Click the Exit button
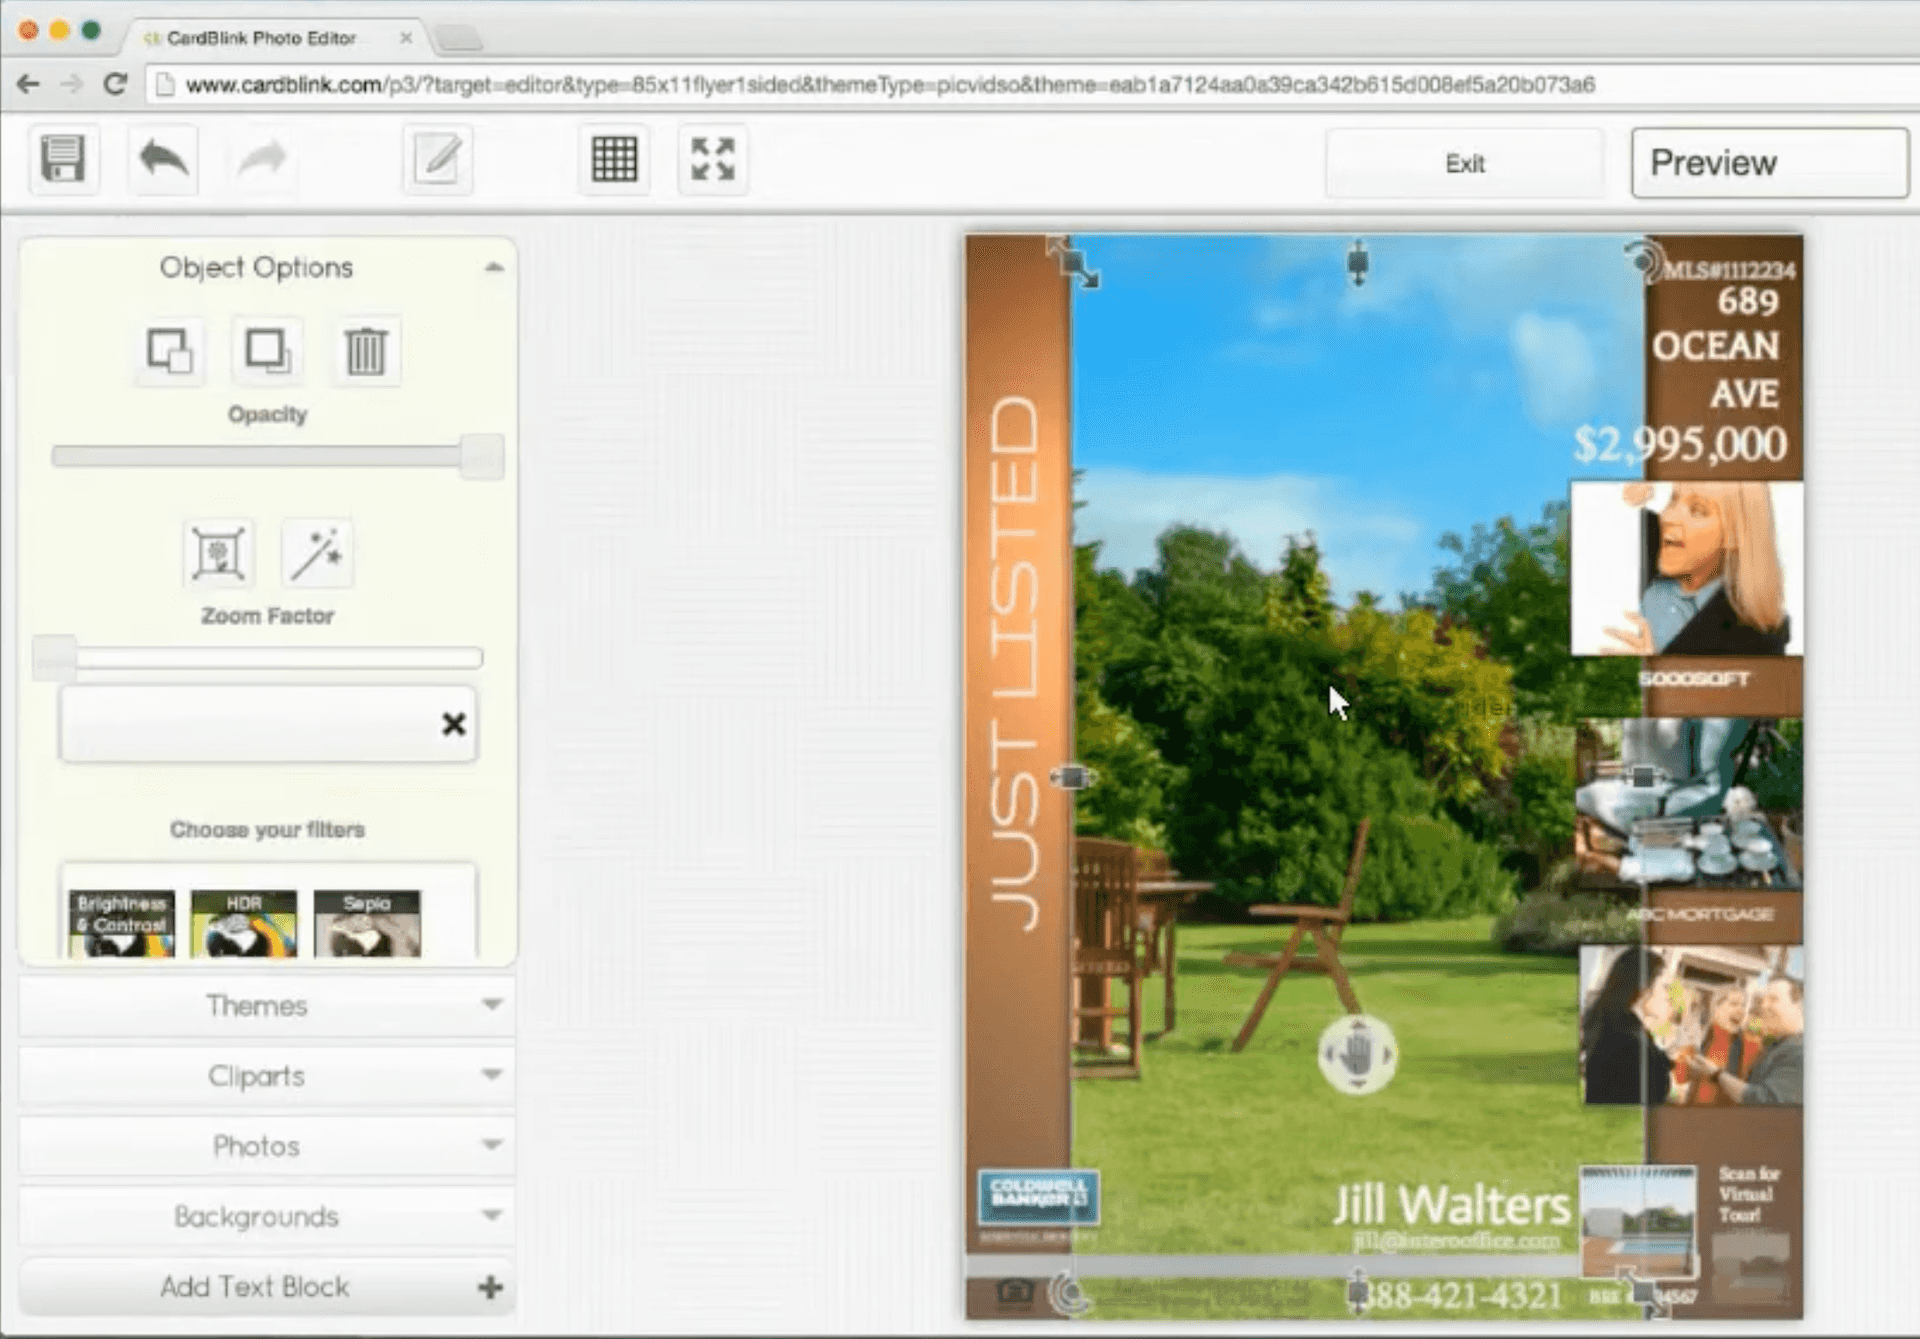The height and width of the screenshot is (1339, 1920). [x=1465, y=163]
